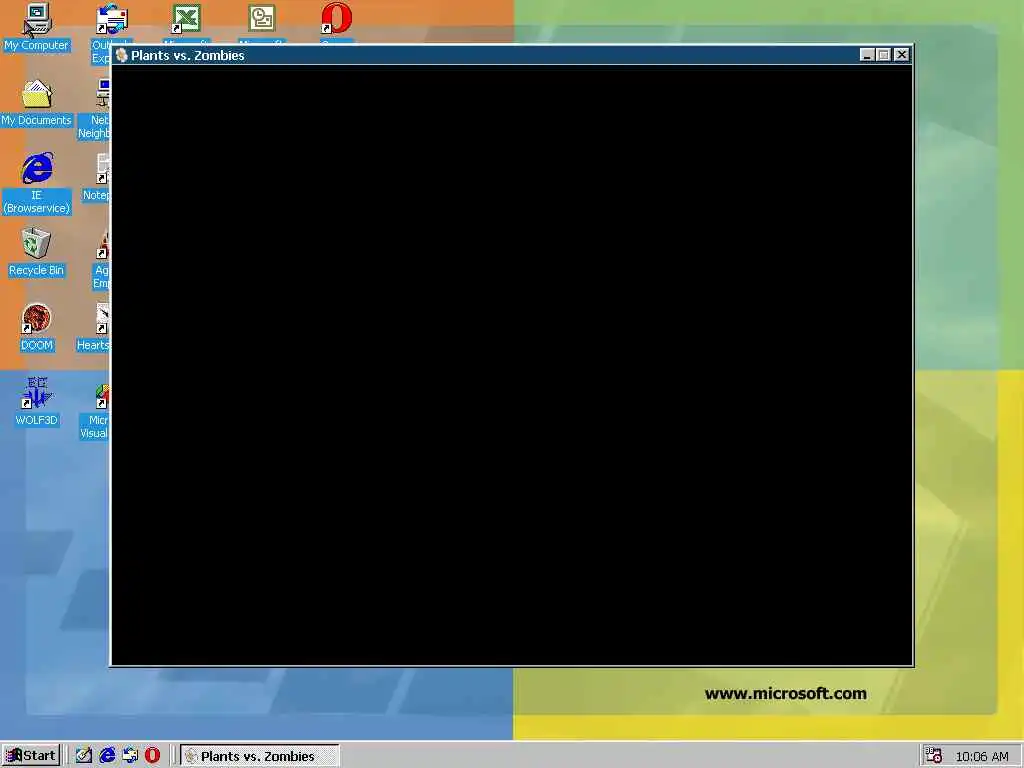Screen dimensions: 1024x768
Task: Select the Outlook Express desktop icon
Action: [x=112, y=18]
